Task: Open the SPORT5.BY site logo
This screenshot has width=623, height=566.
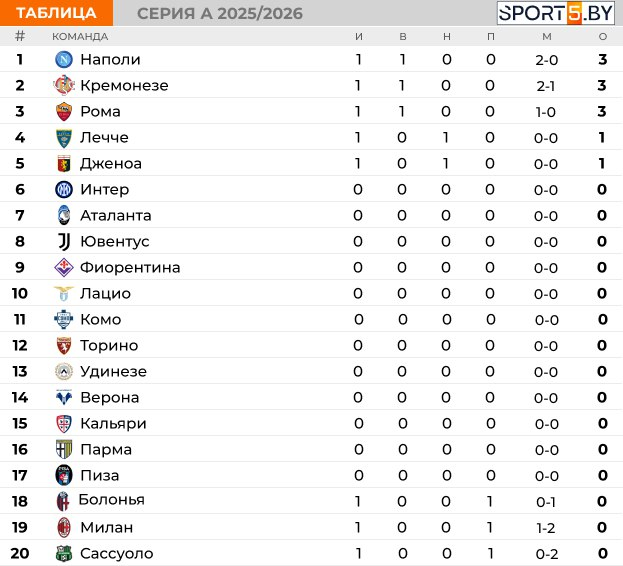Action: click(x=555, y=13)
